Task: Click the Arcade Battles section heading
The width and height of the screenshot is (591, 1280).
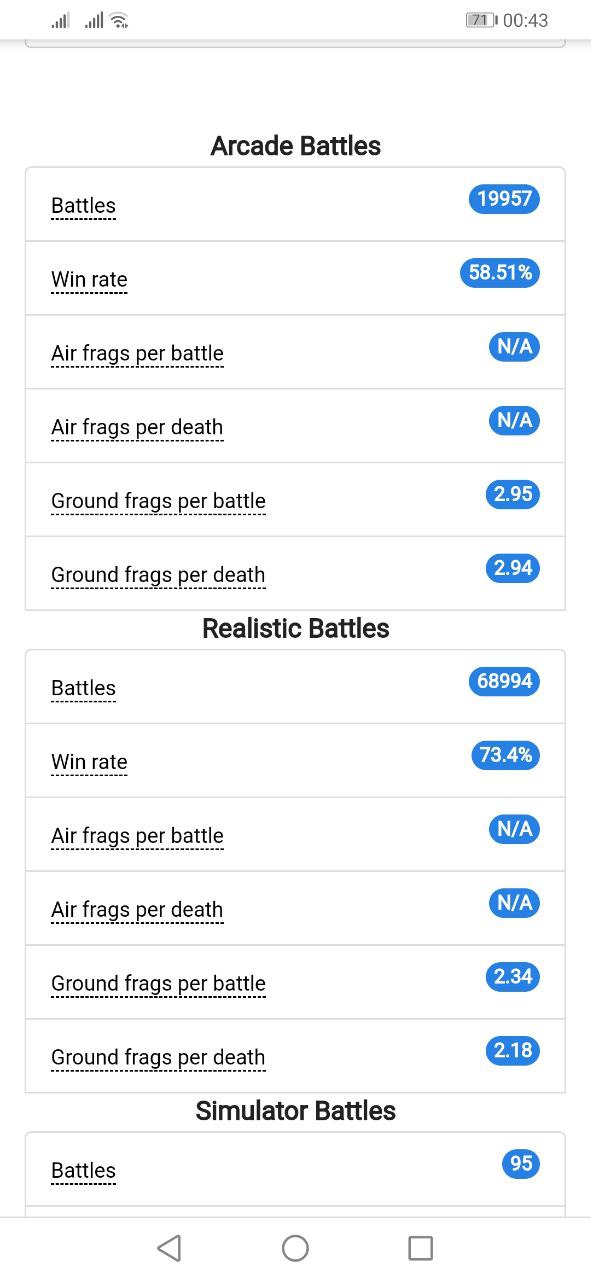Action: tap(296, 146)
